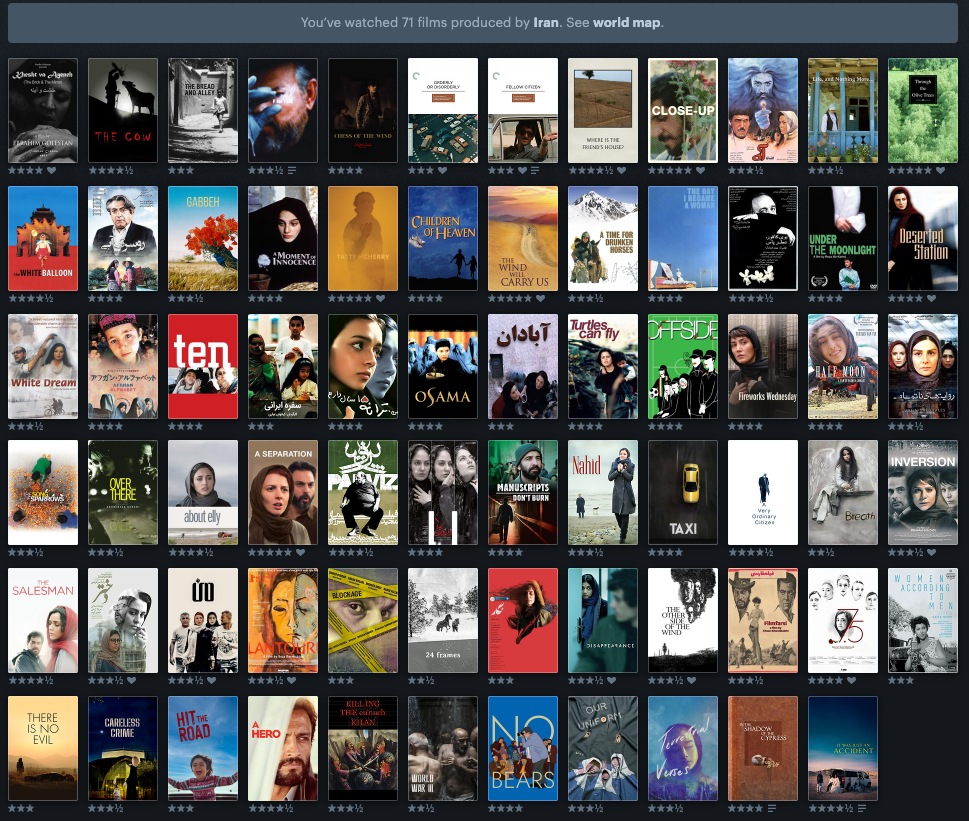This screenshot has height=821, width=969.
Task: Click the heart icon under Taste of Cherry
Action: 379,298
